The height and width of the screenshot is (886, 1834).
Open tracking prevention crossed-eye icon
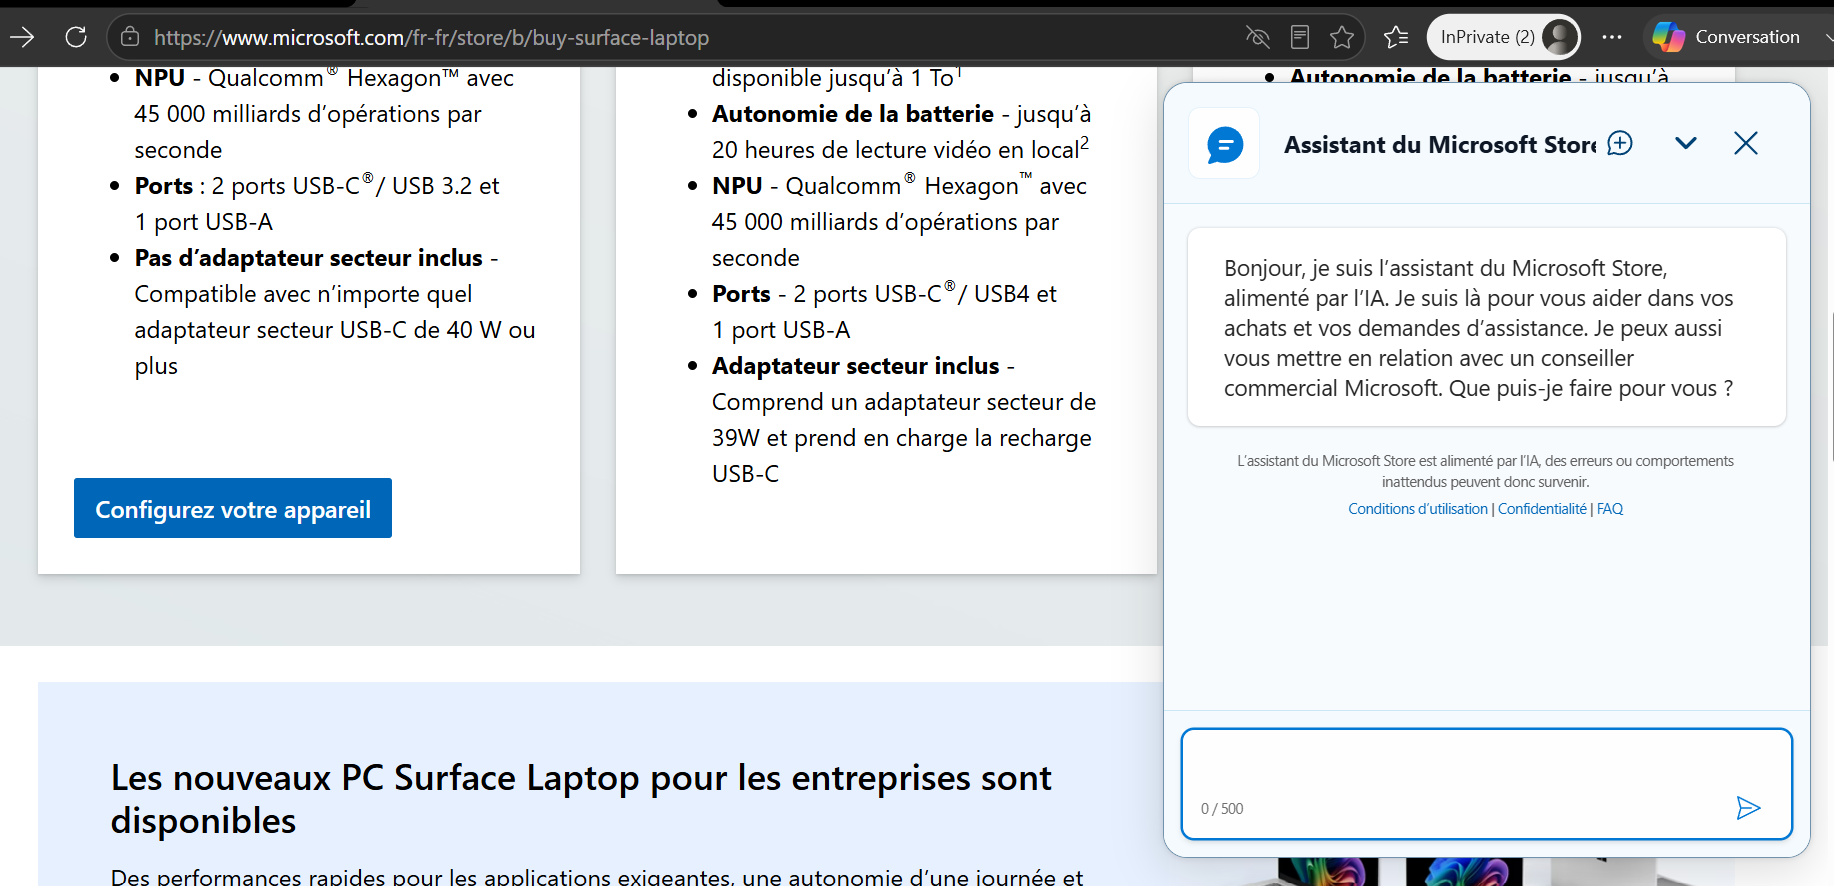[1257, 37]
